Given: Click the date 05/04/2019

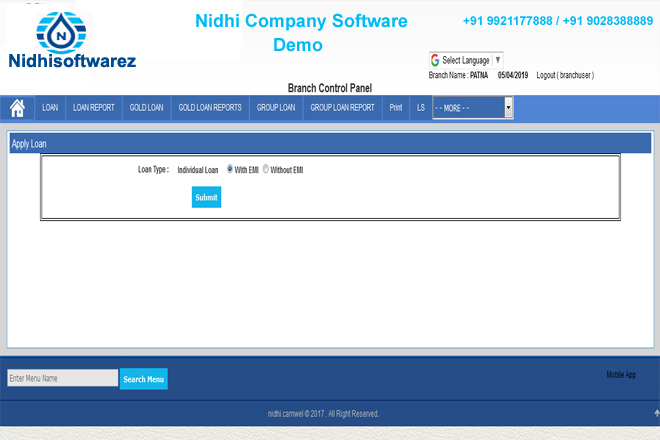Looking at the screenshot, I should coord(513,75).
